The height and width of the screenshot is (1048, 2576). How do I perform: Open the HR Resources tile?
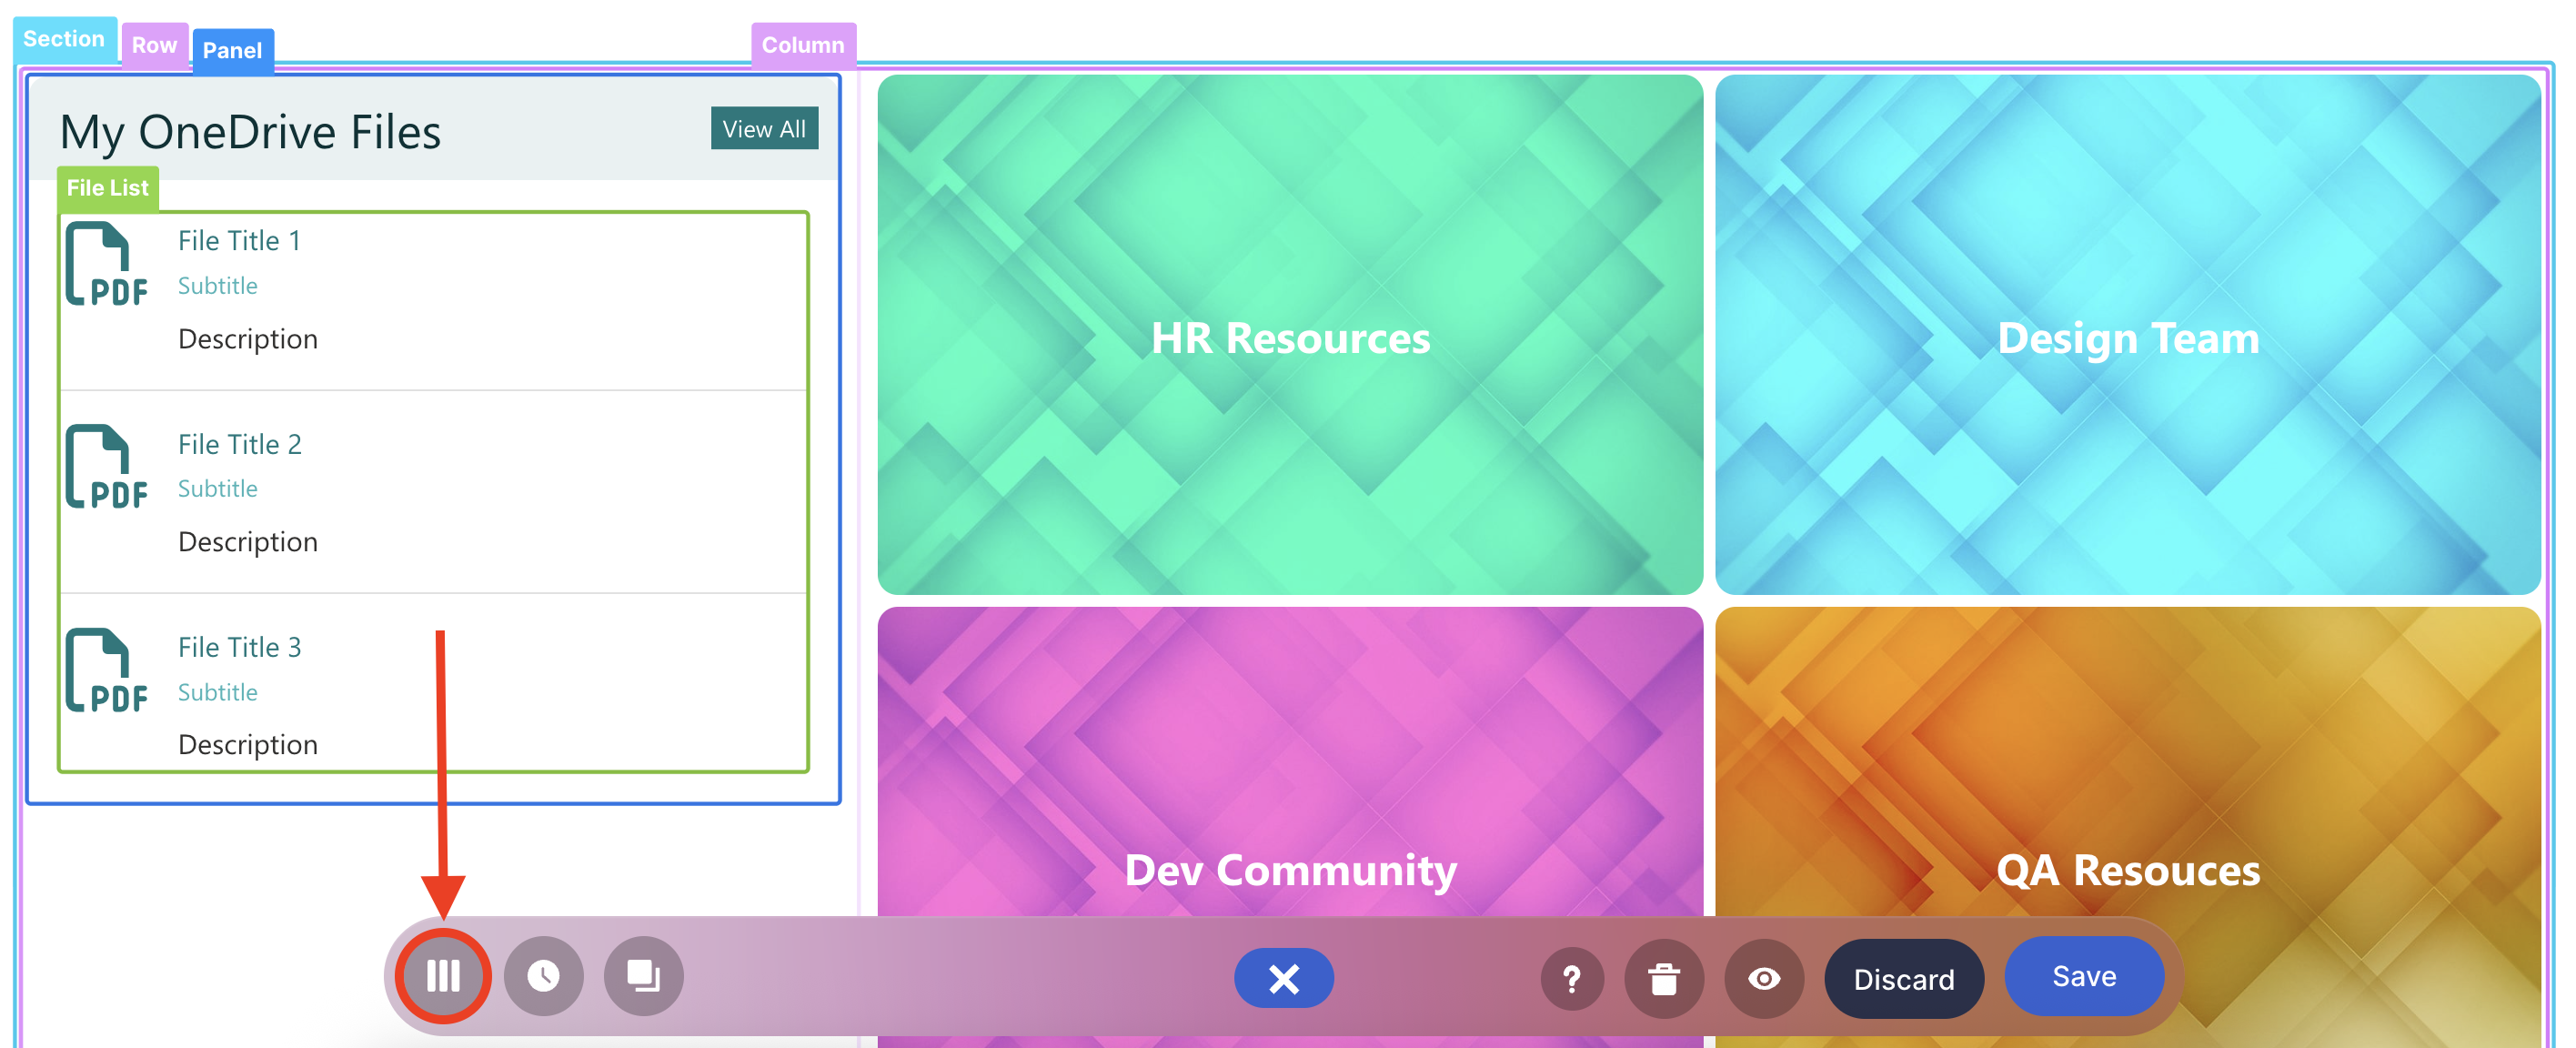point(1289,335)
